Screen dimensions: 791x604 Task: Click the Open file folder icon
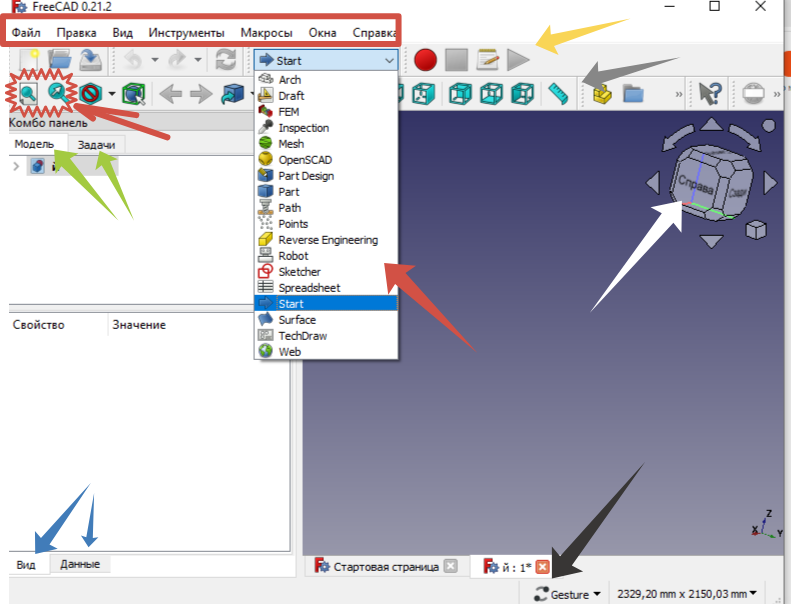(x=60, y=60)
